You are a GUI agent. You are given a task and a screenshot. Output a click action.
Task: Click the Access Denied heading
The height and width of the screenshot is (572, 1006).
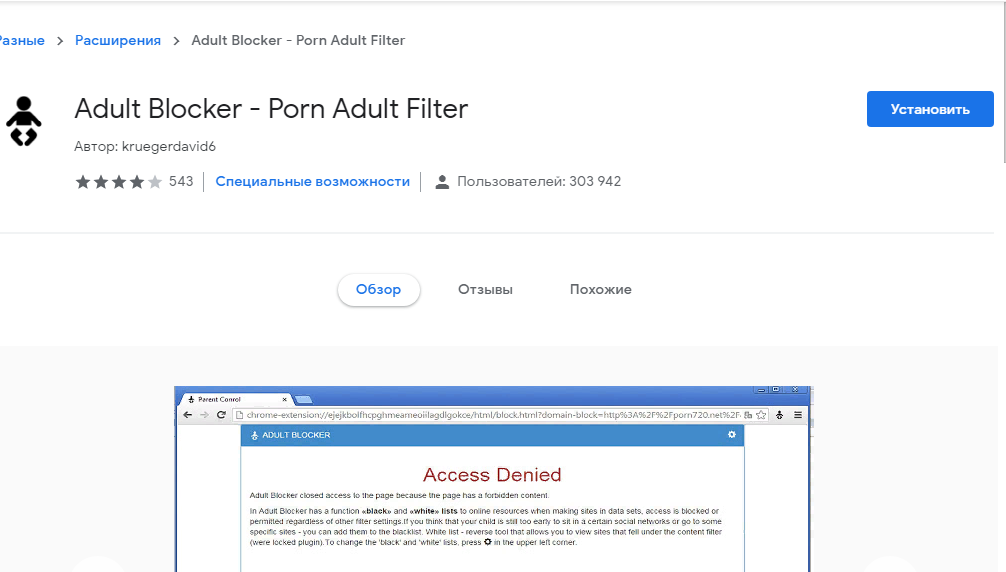coord(492,475)
